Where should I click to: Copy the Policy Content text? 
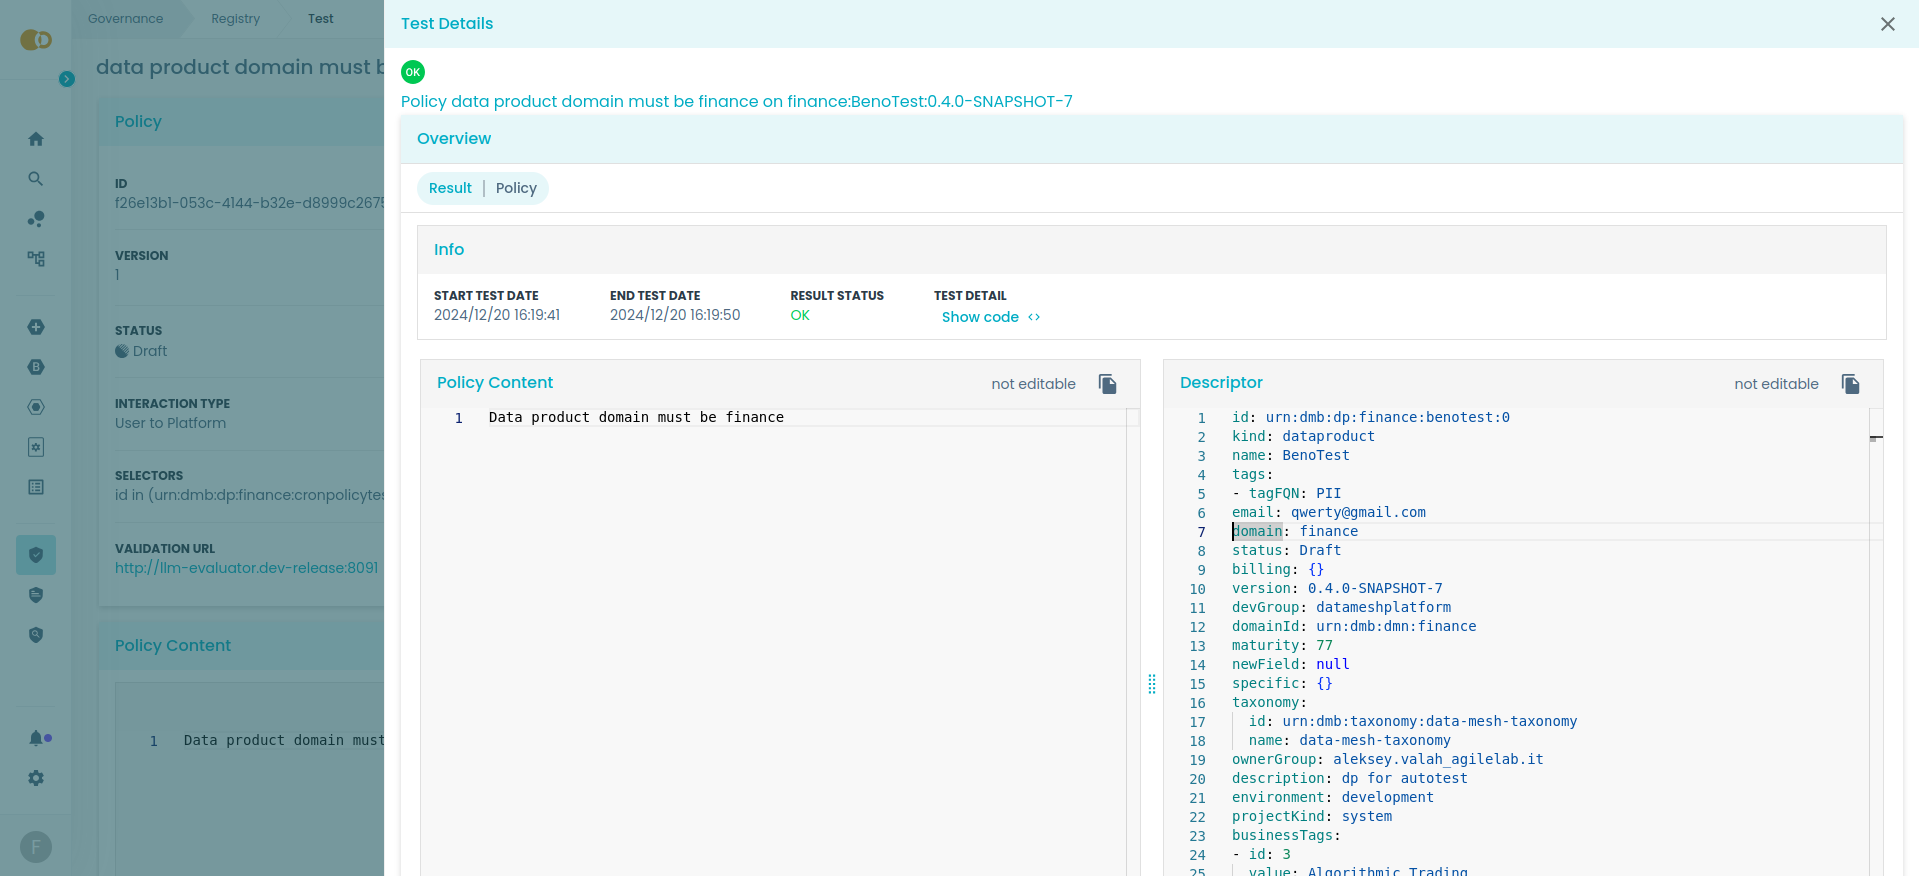click(1107, 384)
